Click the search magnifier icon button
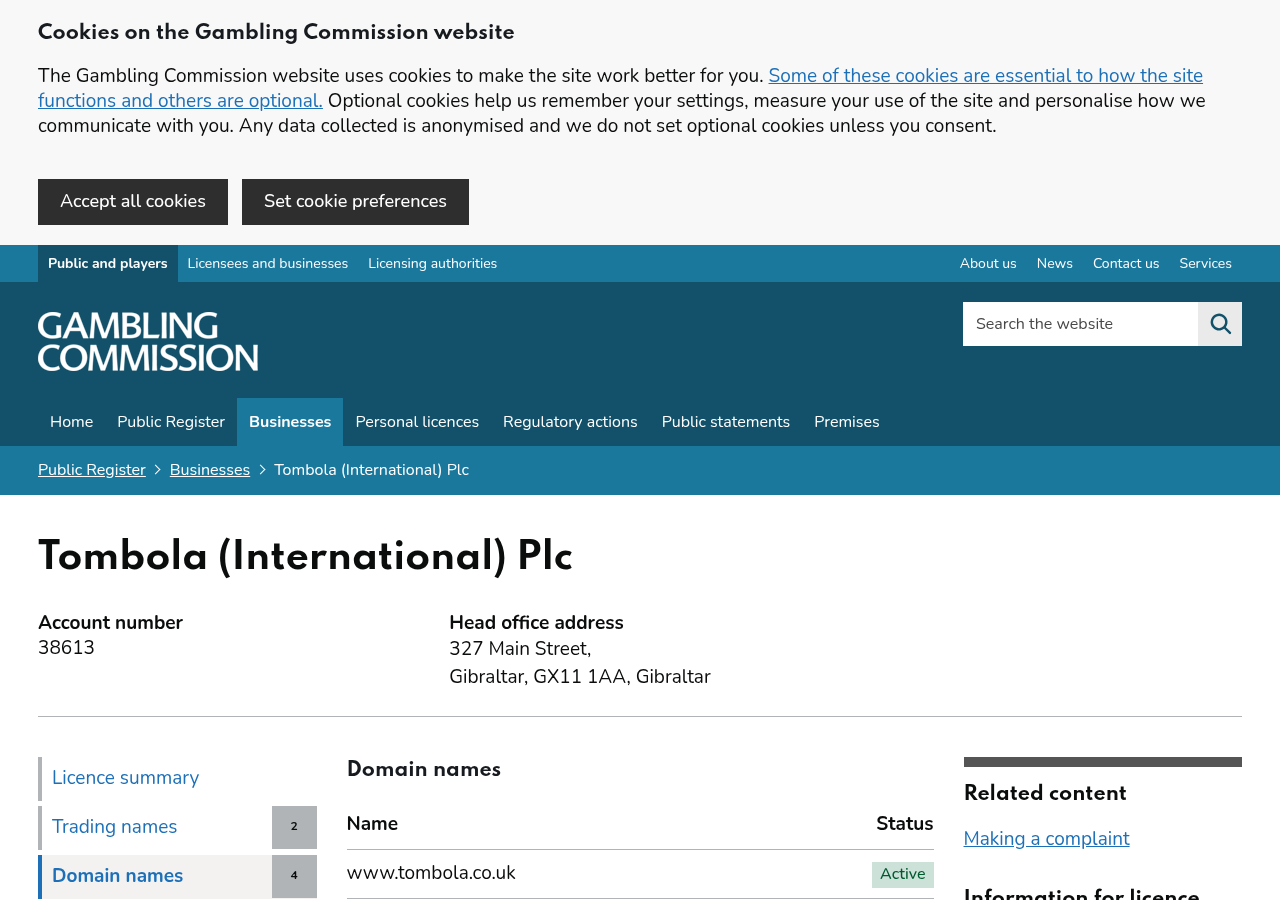The width and height of the screenshot is (1280, 900). pyautogui.click(x=1220, y=324)
